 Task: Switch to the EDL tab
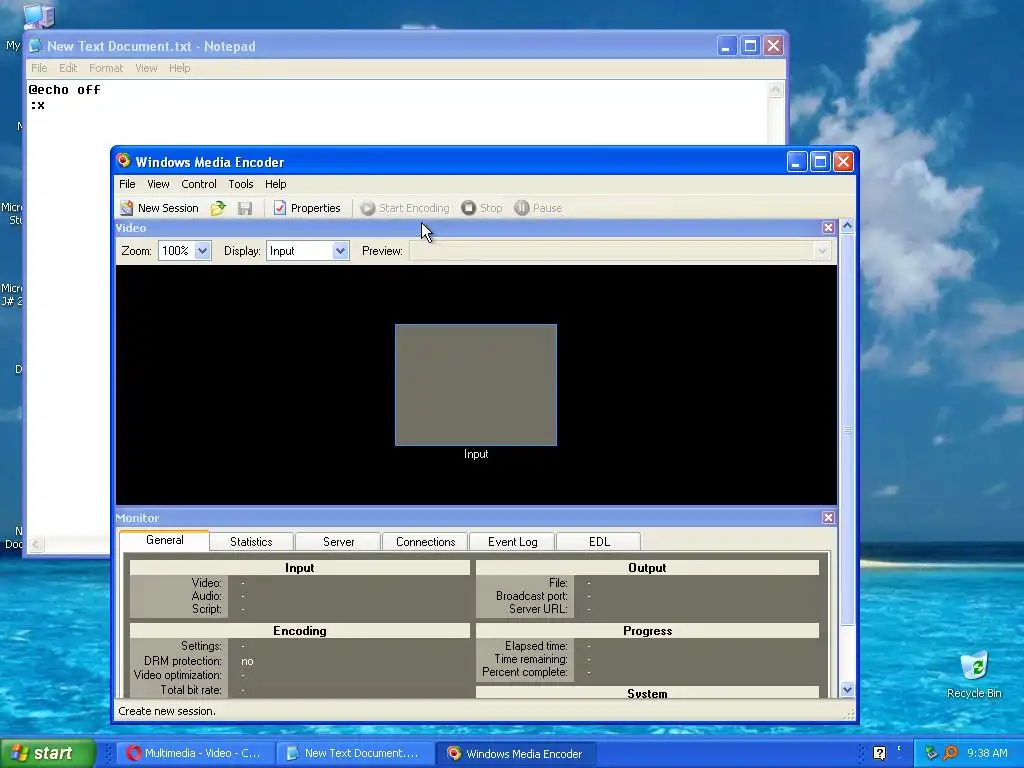point(599,542)
